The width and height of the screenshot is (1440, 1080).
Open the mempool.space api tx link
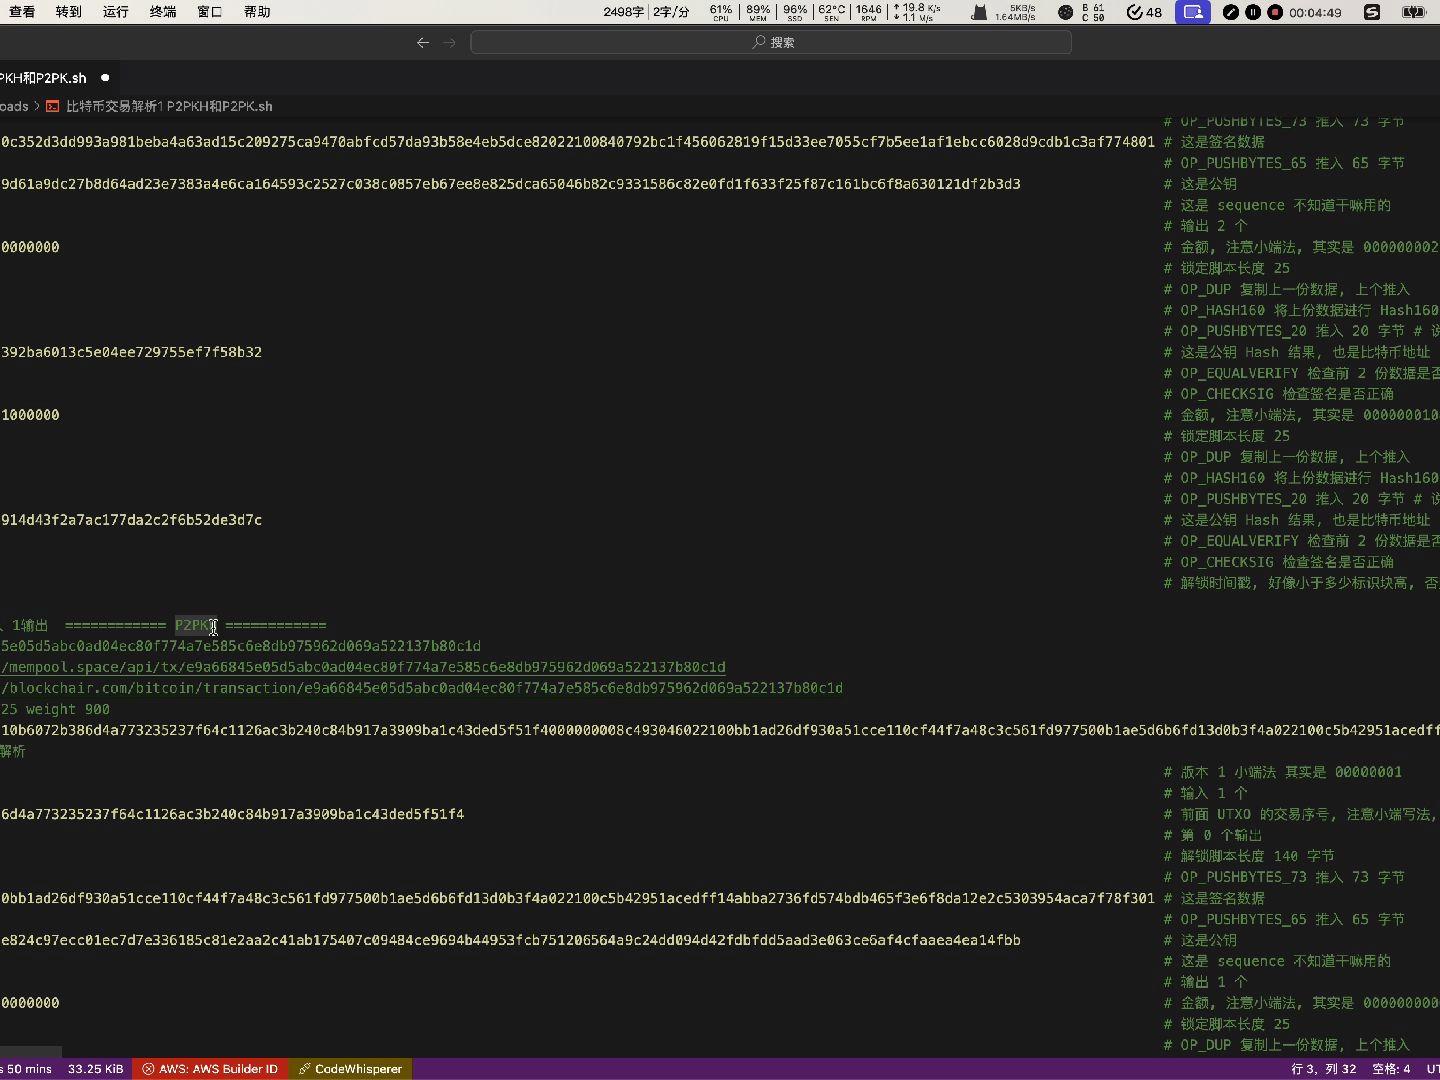pos(363,667)
